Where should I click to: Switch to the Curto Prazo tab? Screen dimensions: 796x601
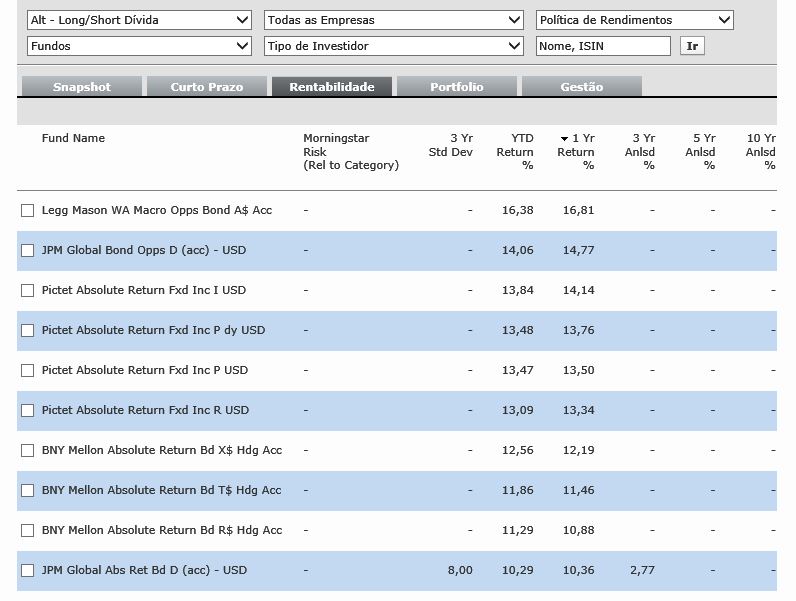pyautogui.click(x=207, y=87)
